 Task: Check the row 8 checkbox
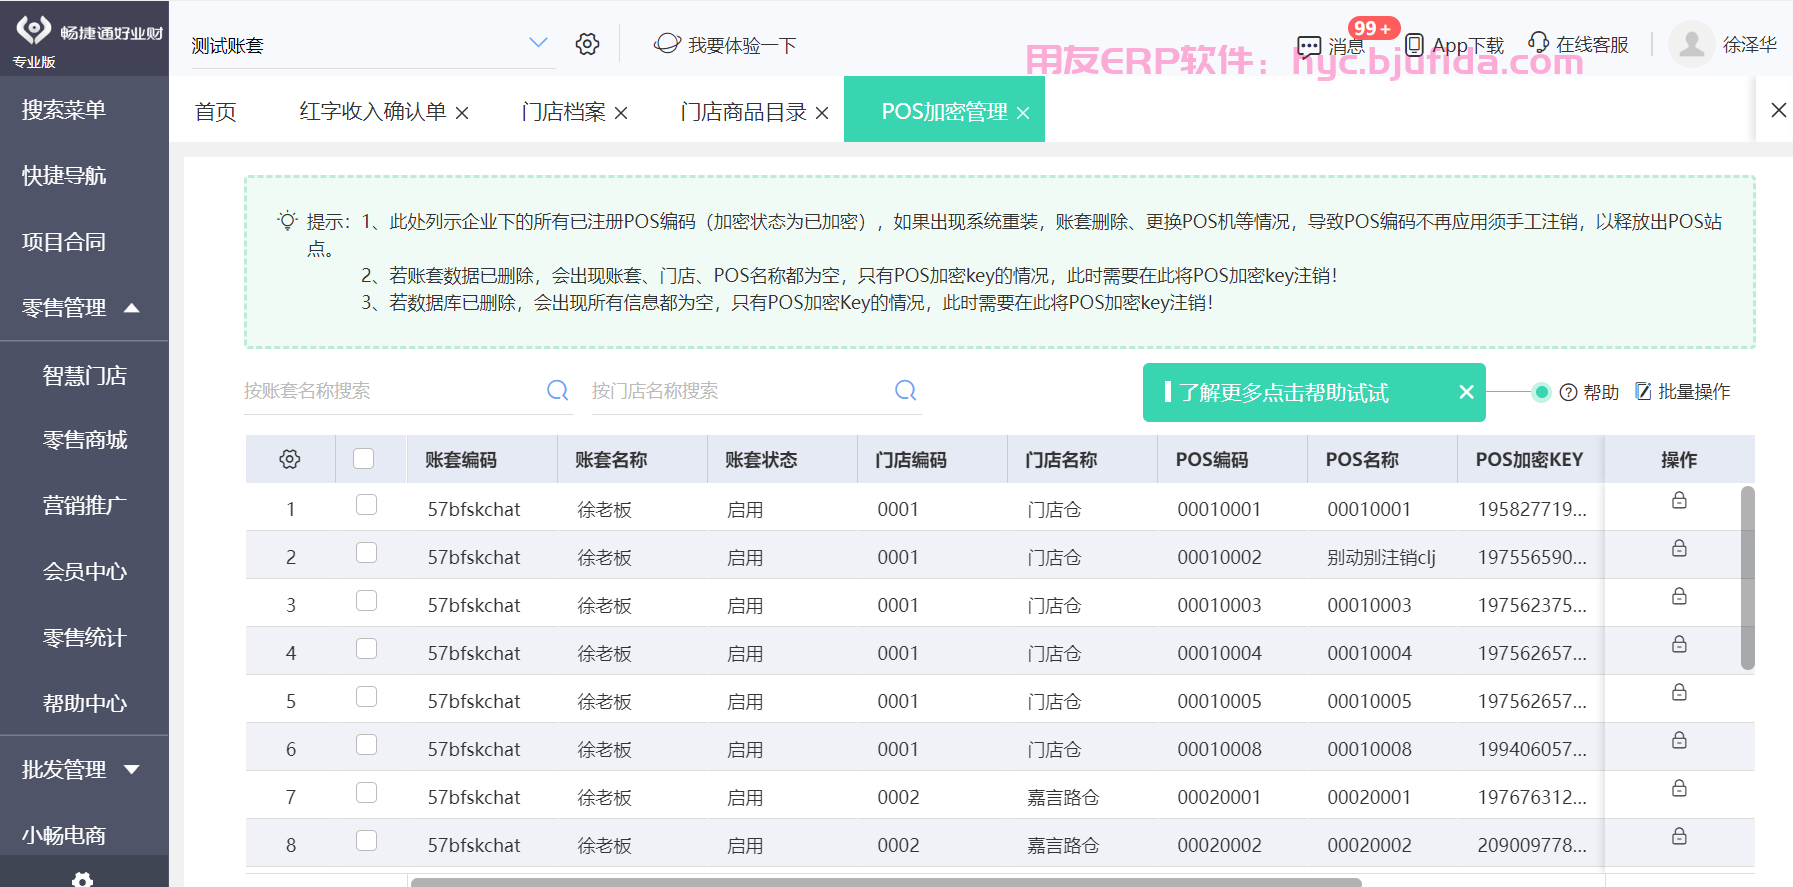pyautogui.click(x=366, y=840)
